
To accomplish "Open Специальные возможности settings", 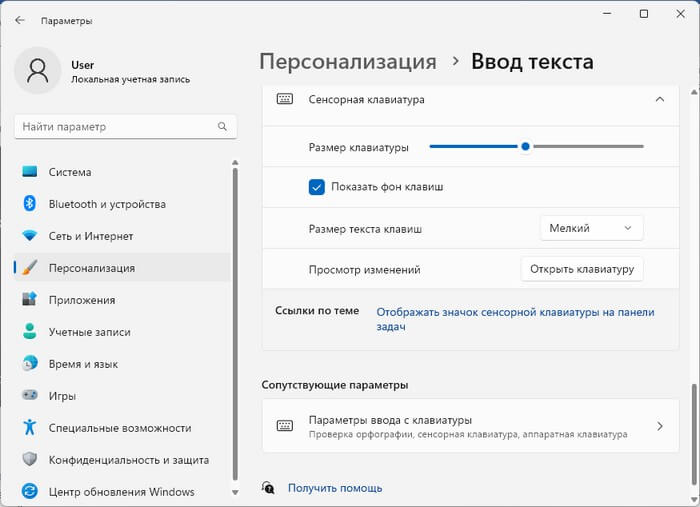I will click(x=122, y=428).
